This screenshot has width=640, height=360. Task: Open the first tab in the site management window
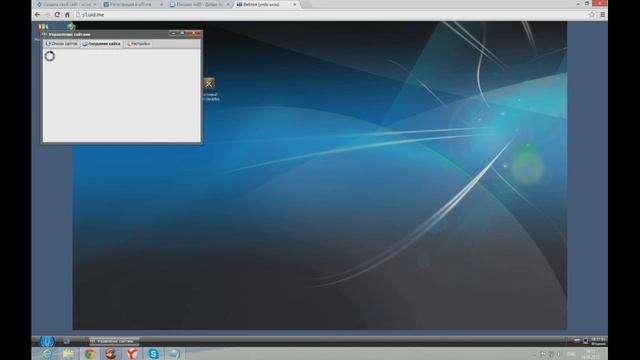(62, 44)
